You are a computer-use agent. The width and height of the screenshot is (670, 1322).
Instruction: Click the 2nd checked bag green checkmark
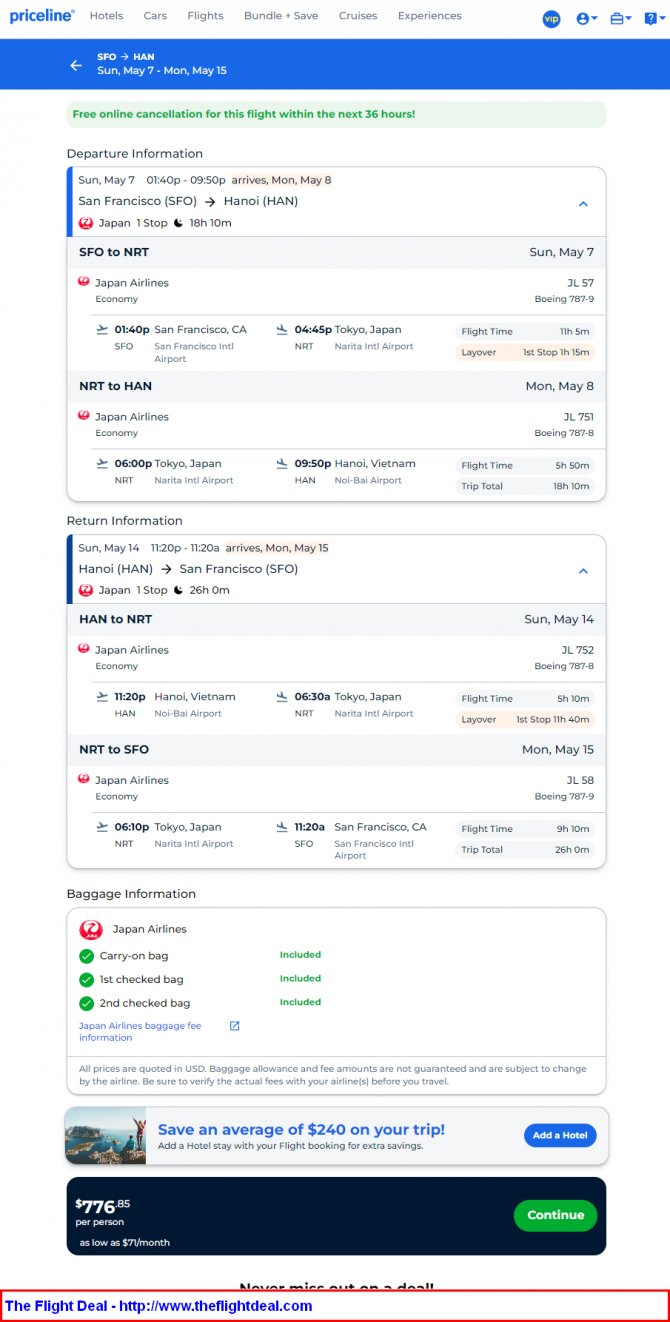coord(87,1003)
